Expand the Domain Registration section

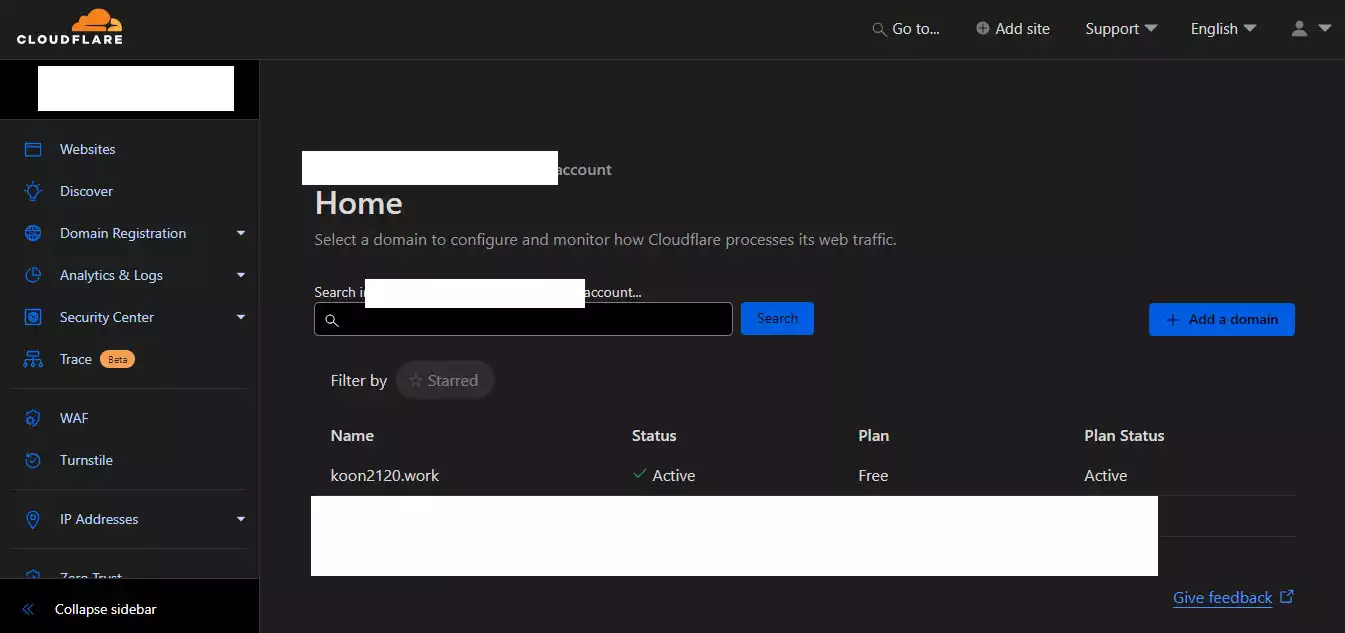click(240, 233)
